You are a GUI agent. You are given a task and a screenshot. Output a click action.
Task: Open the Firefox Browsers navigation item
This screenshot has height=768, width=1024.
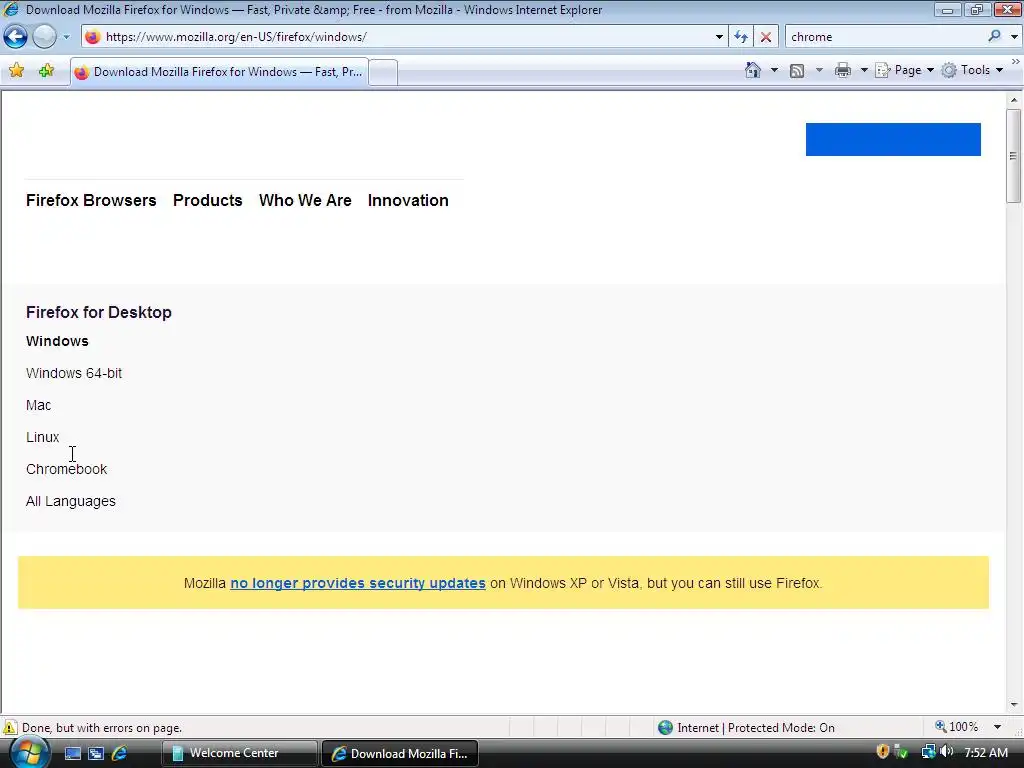[x=91, y=200]
